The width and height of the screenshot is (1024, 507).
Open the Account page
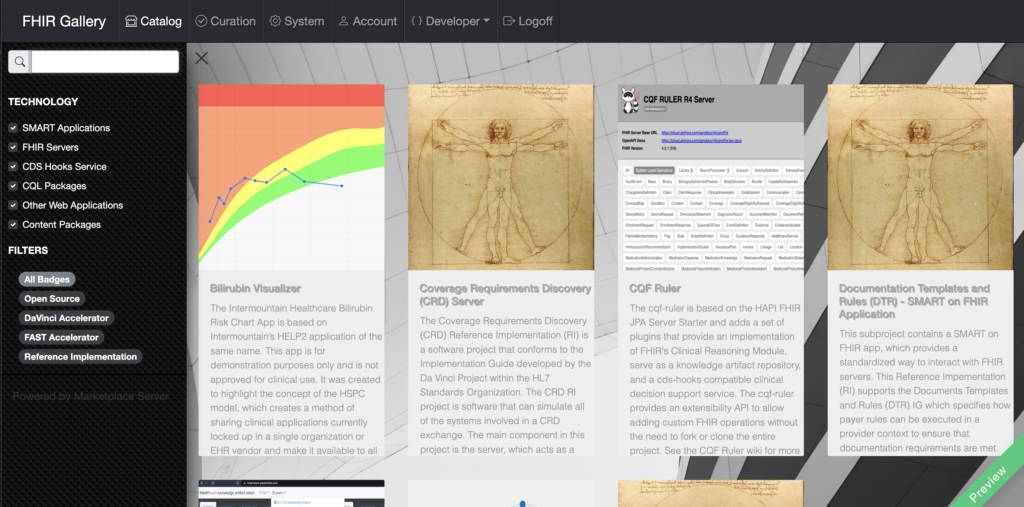pos(368,21)
